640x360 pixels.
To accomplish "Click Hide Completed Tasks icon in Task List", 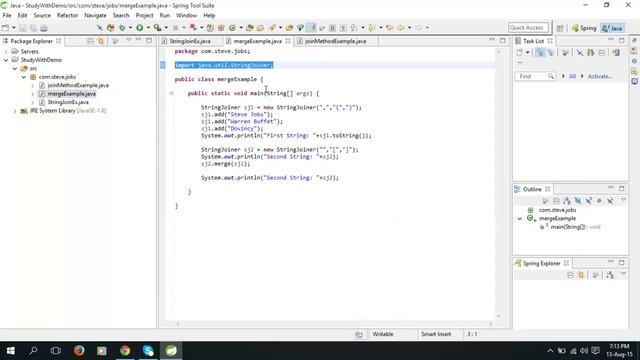I will click(x=580, y=53).
